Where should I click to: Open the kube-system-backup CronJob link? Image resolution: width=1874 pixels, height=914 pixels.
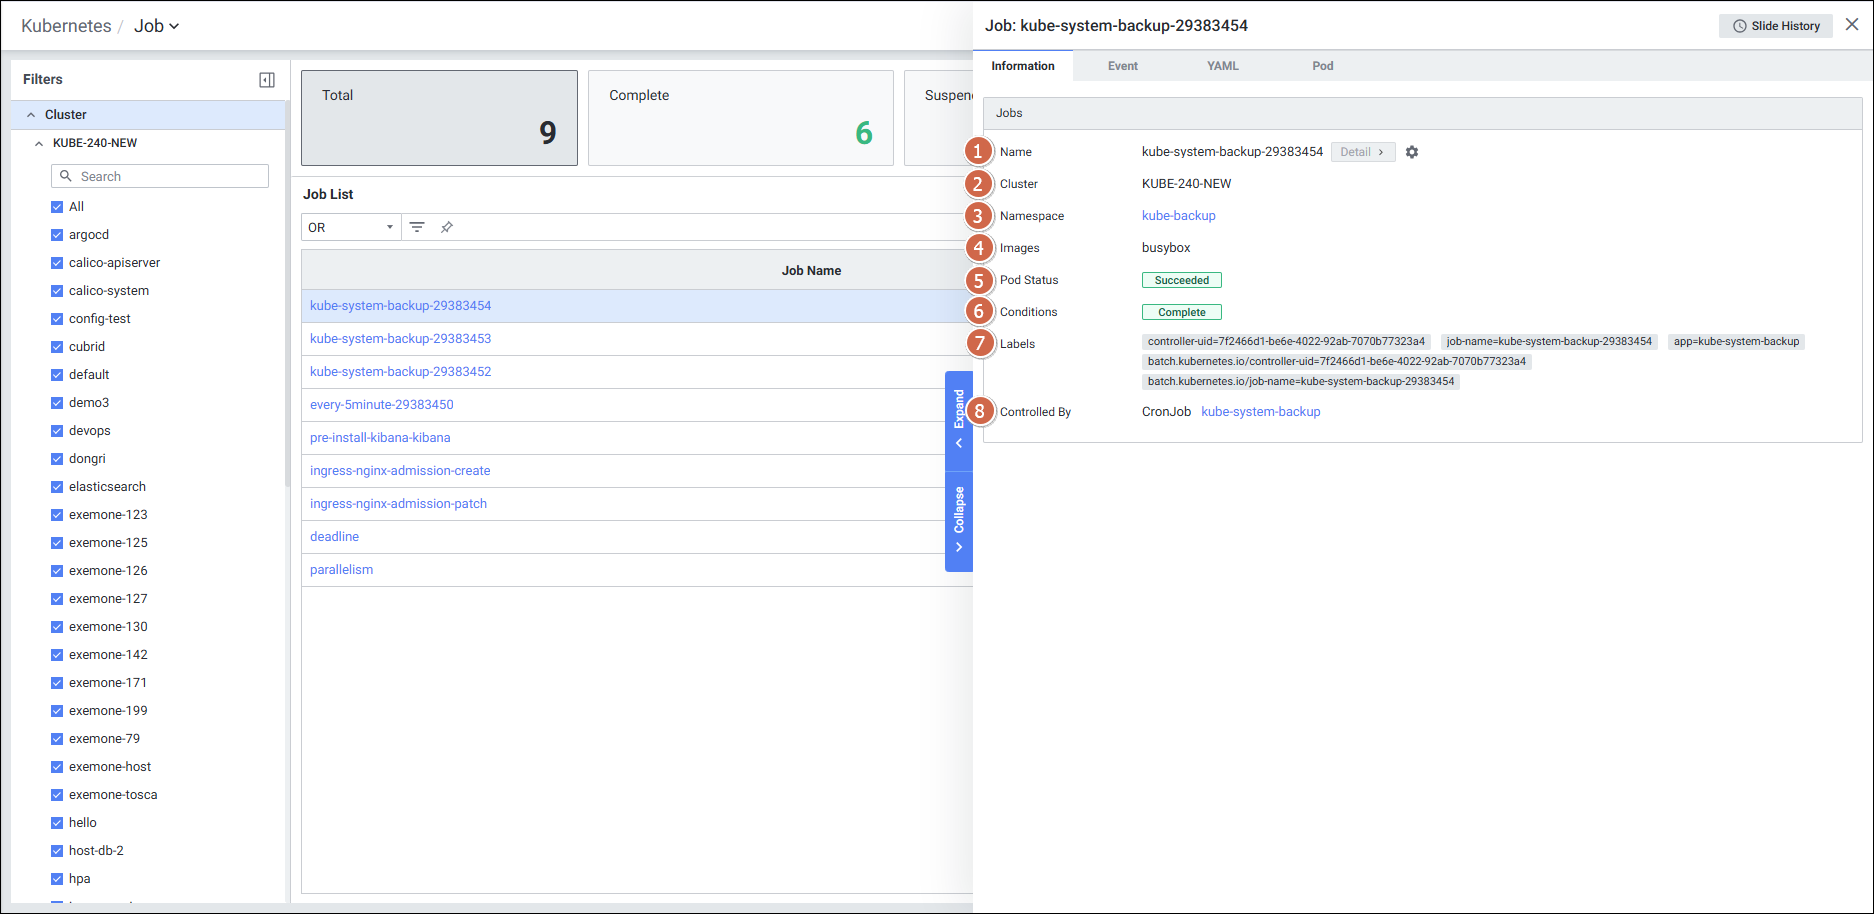(1260, 412)
